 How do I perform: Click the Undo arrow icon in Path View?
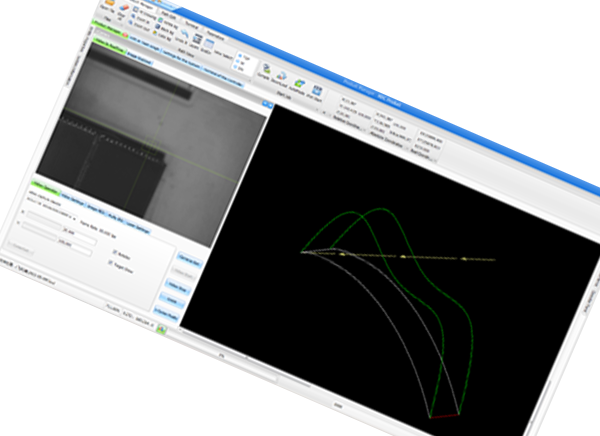tap(184, 34)
